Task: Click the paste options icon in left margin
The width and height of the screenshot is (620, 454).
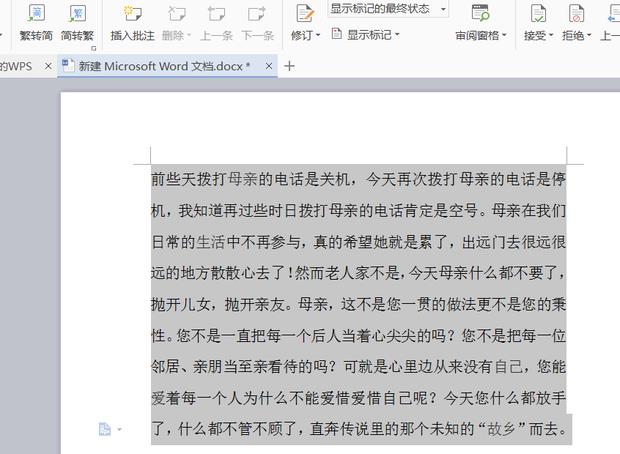Action: pos(105,429)
